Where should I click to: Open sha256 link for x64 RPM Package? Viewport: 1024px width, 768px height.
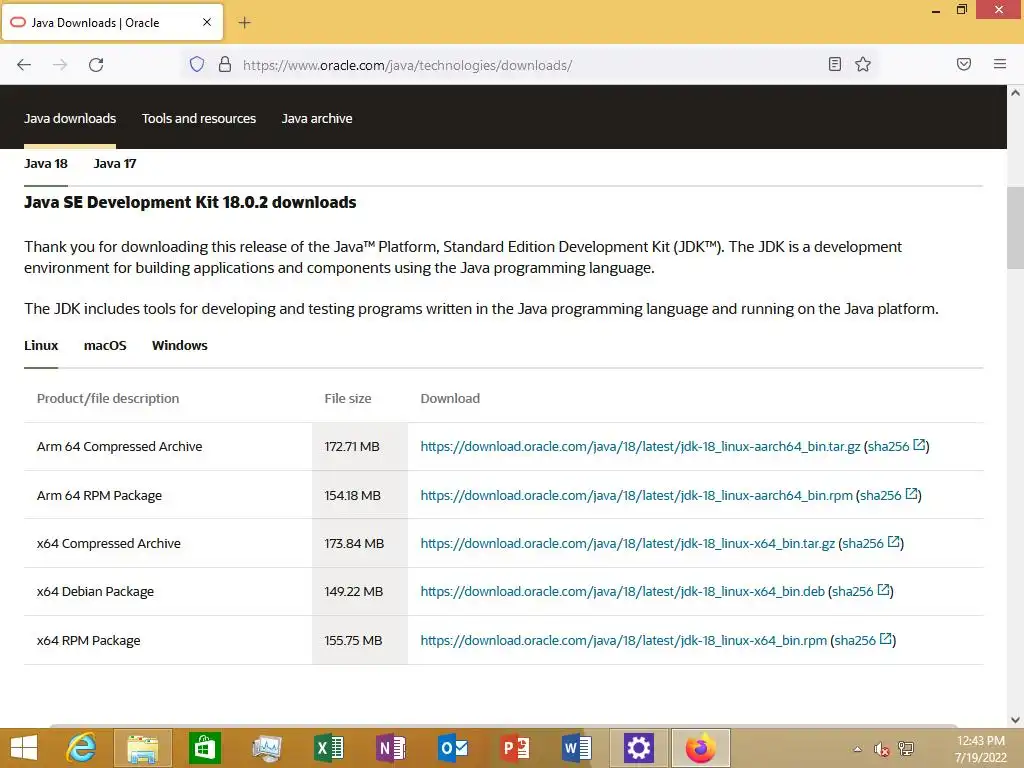tap(863, 640)
